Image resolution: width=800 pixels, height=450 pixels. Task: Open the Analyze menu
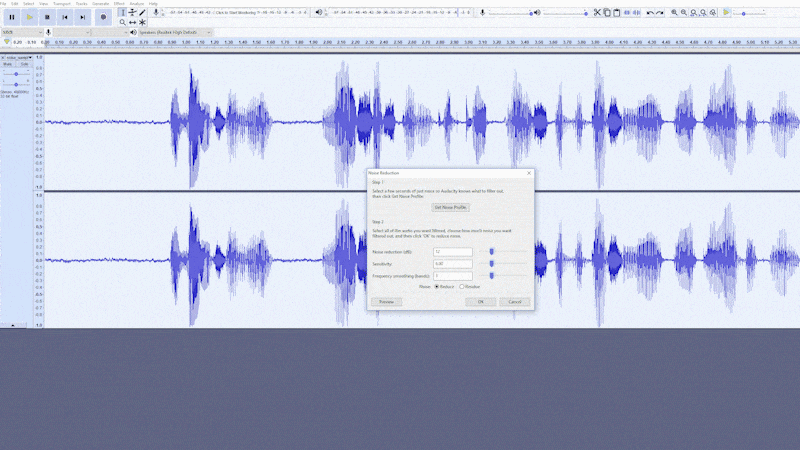pos(137,4)
